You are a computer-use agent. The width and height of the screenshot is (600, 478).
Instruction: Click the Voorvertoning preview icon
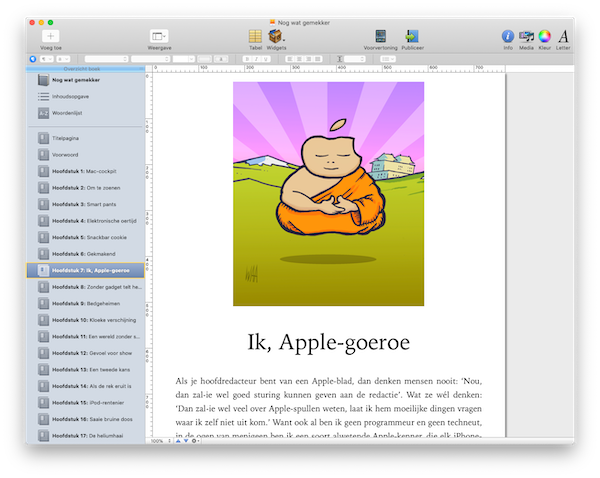click(380, 36)
